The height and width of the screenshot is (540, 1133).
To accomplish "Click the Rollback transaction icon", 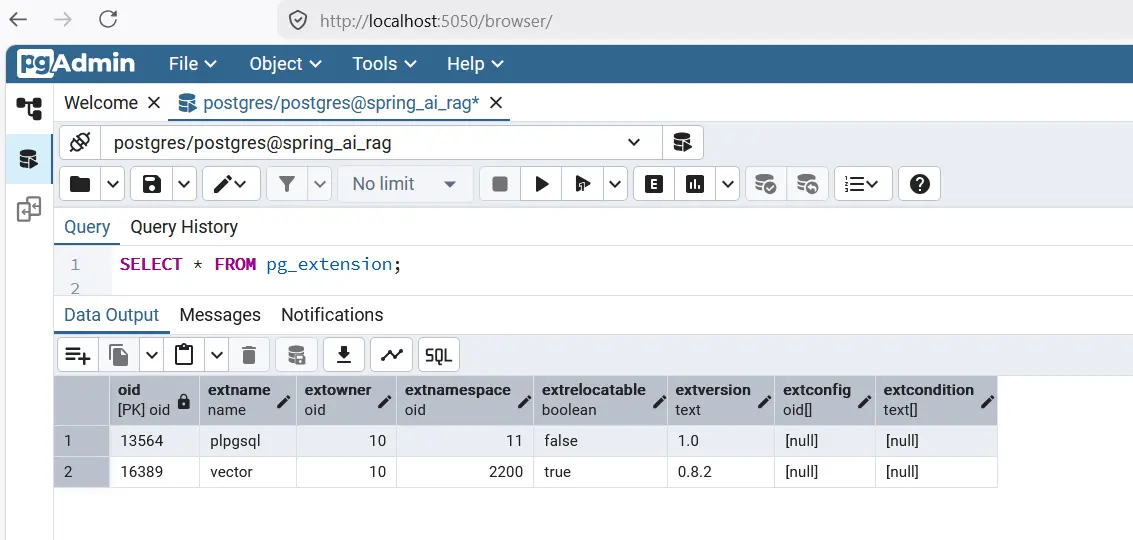I will pyautogui.click(x=807, y=184).
